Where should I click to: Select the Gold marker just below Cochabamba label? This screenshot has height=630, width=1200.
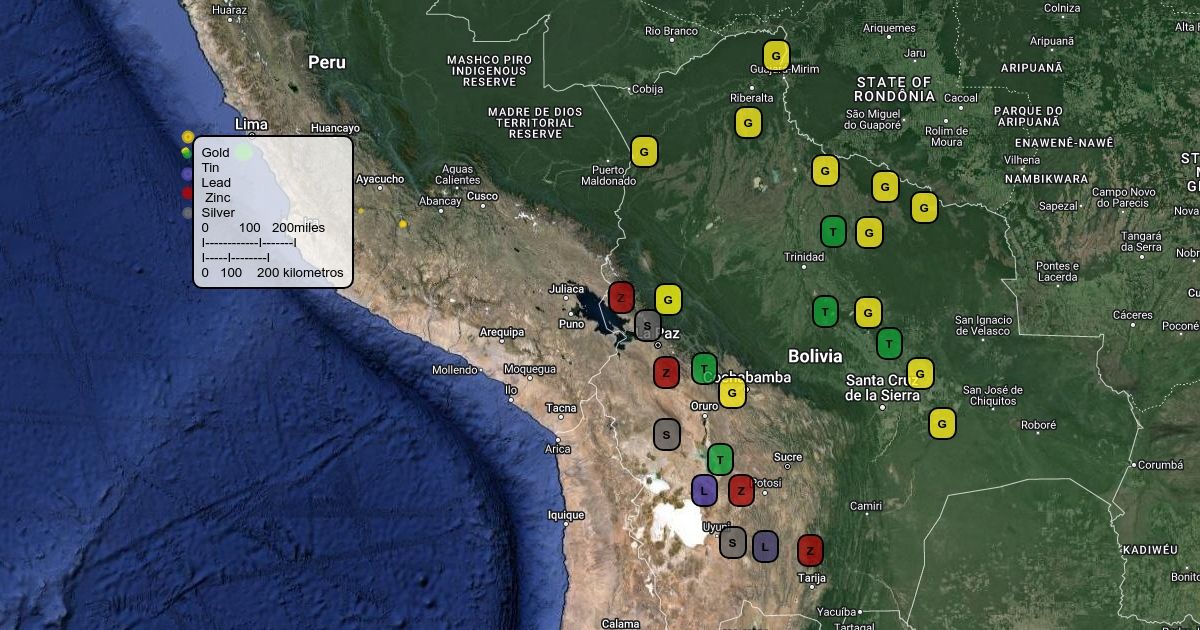click(x=732, y=393)
